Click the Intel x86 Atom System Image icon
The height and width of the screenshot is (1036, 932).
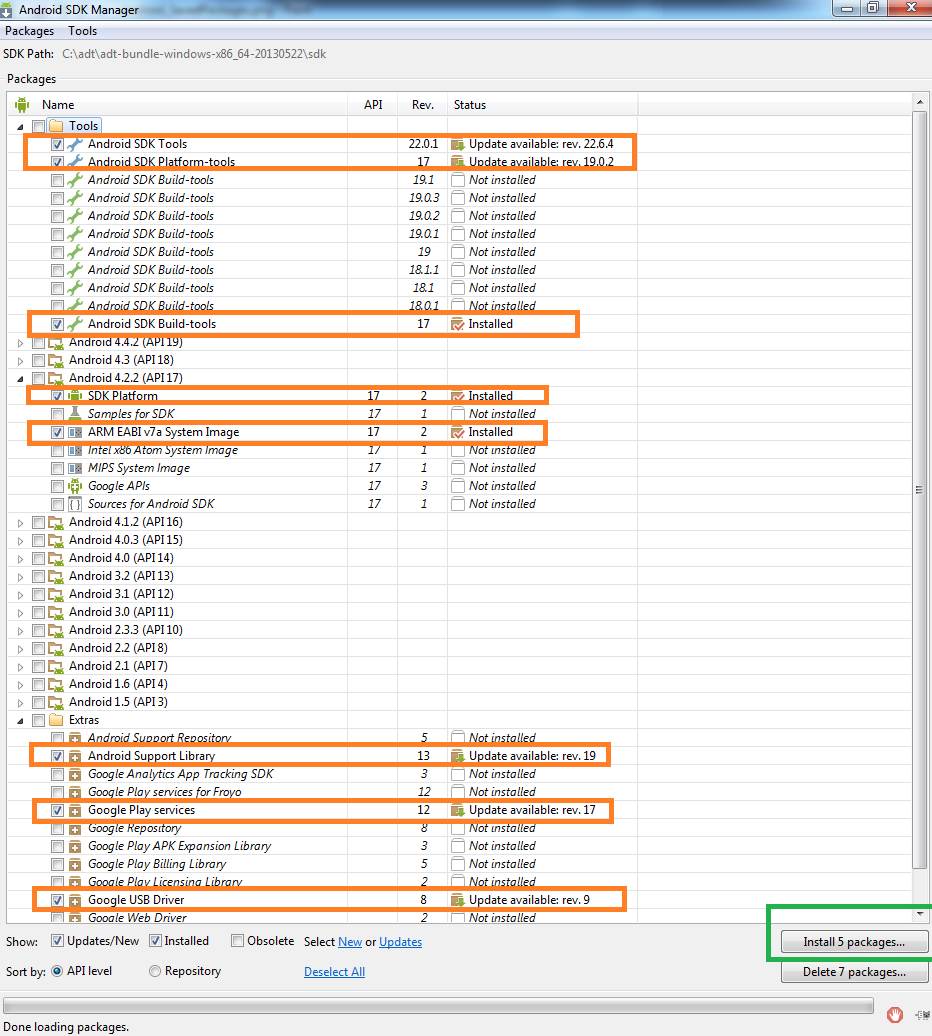point(75,450)
